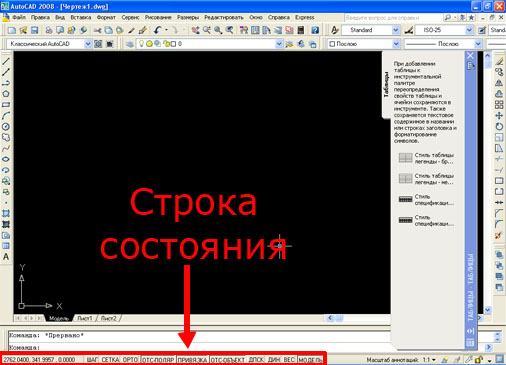Save the drawing using the floppy disk icon
The width and height of the screenshot is (506, 365).
point(34,30)
